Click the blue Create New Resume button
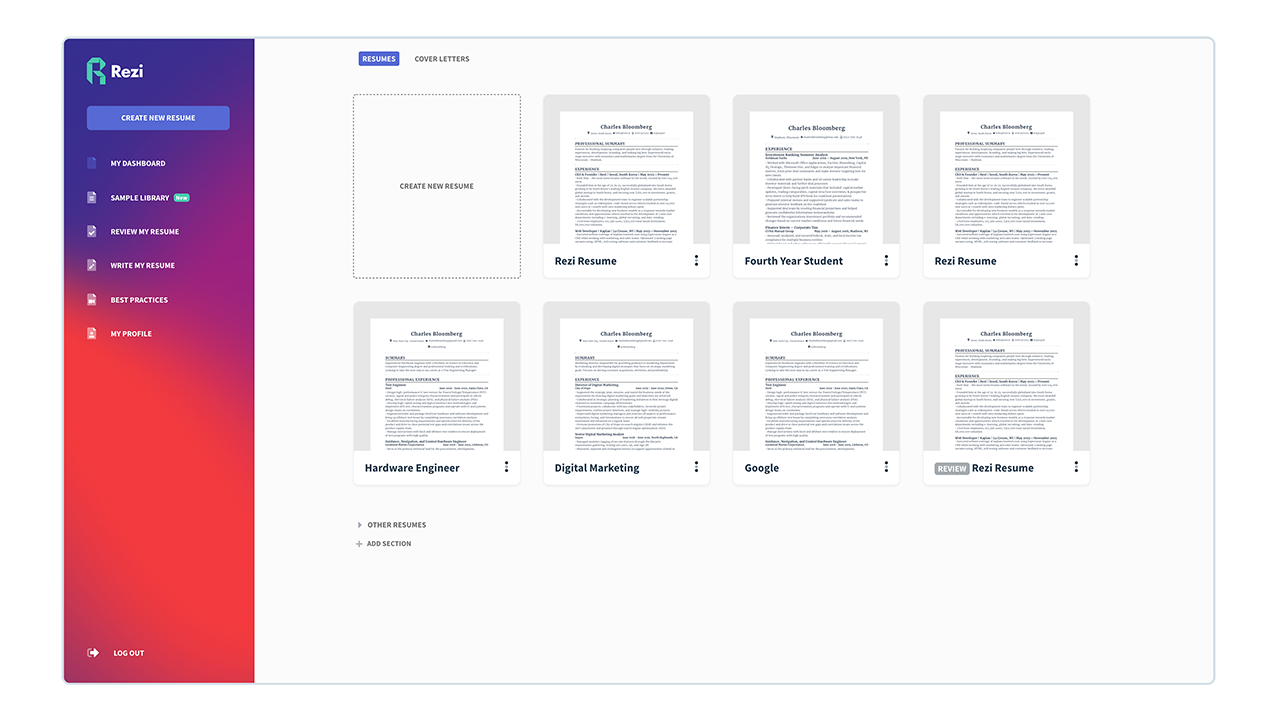The width and height of the screenshot is (1280, 720). click(158, 118)
